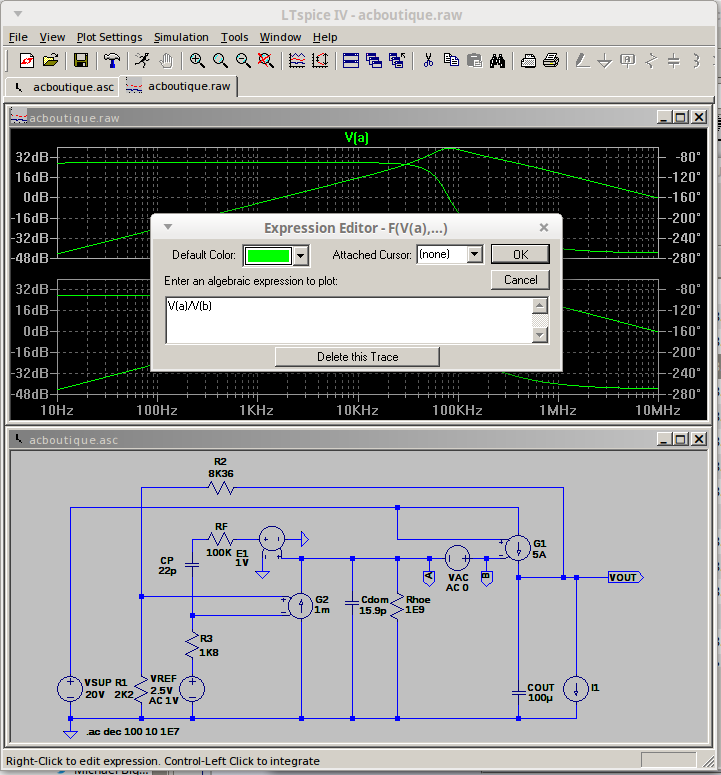Image resolution: width=721 pixels, height=775 pixels.
Task: Click the COUT 100µ capacitor label
Action: tap(541, 692)
